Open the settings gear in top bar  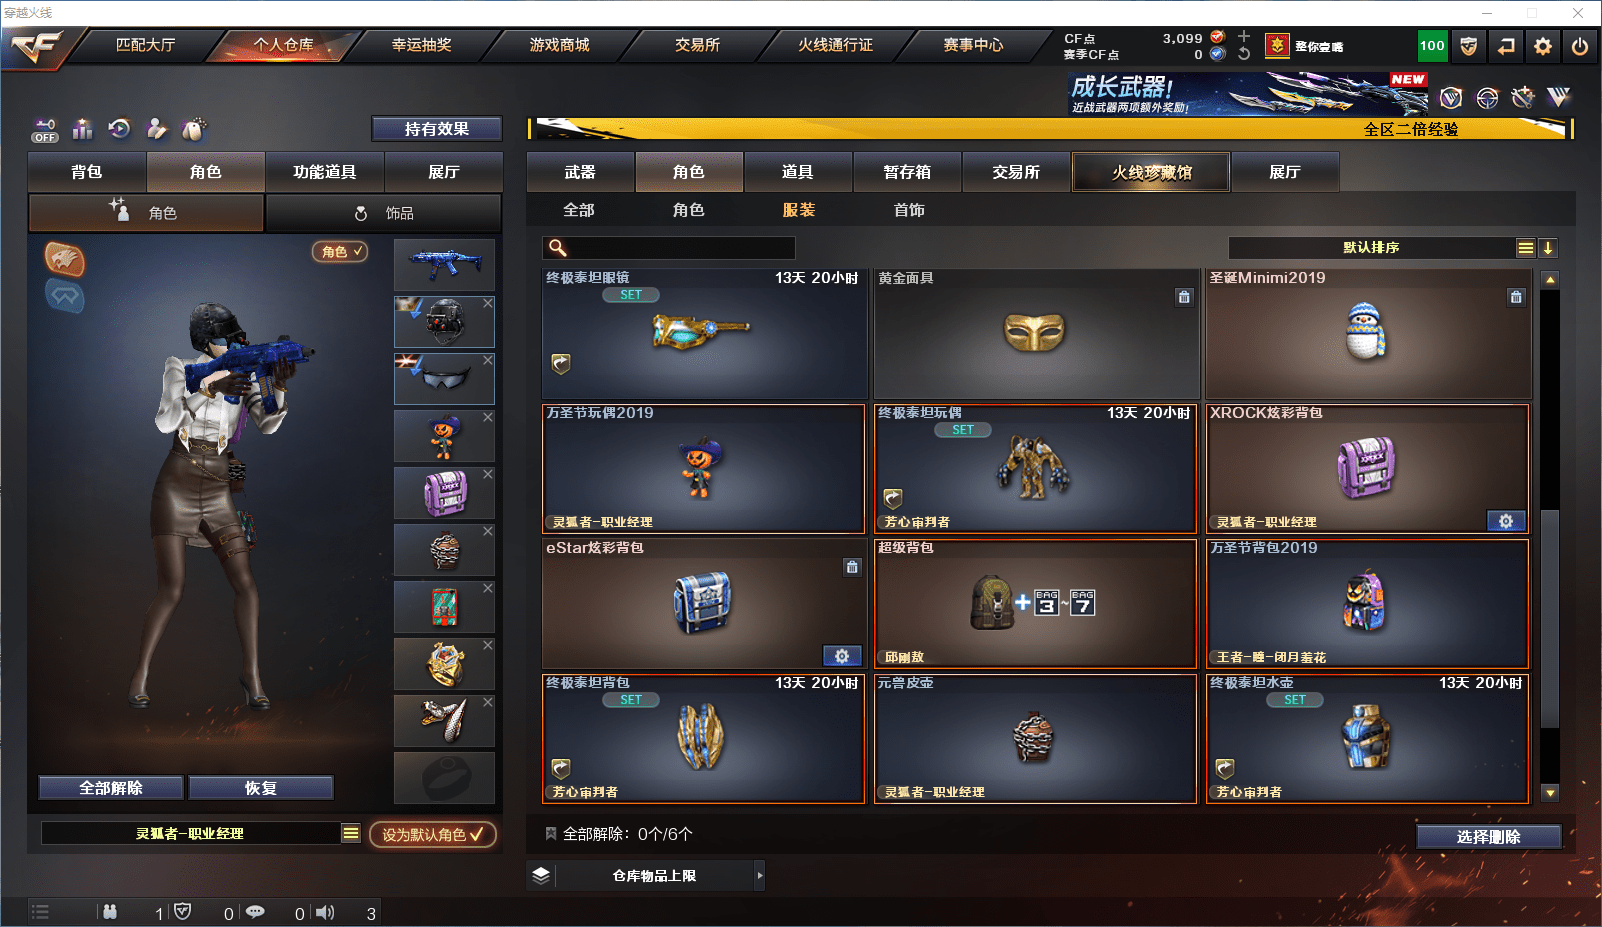click(x=1543, y=46)
